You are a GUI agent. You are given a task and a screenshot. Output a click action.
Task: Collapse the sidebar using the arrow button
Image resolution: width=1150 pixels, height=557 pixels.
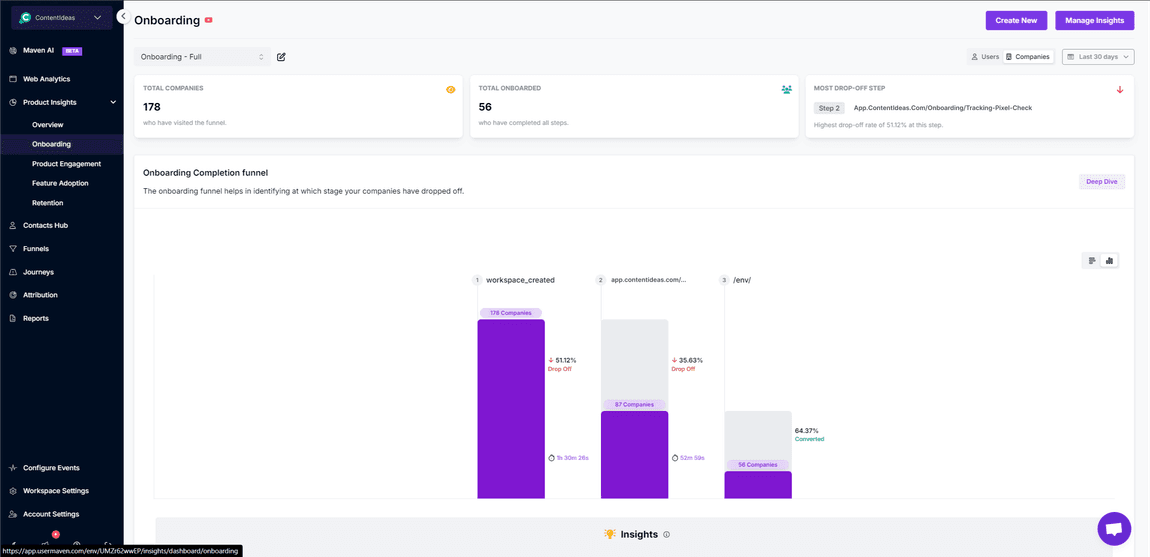click(122, 17)
